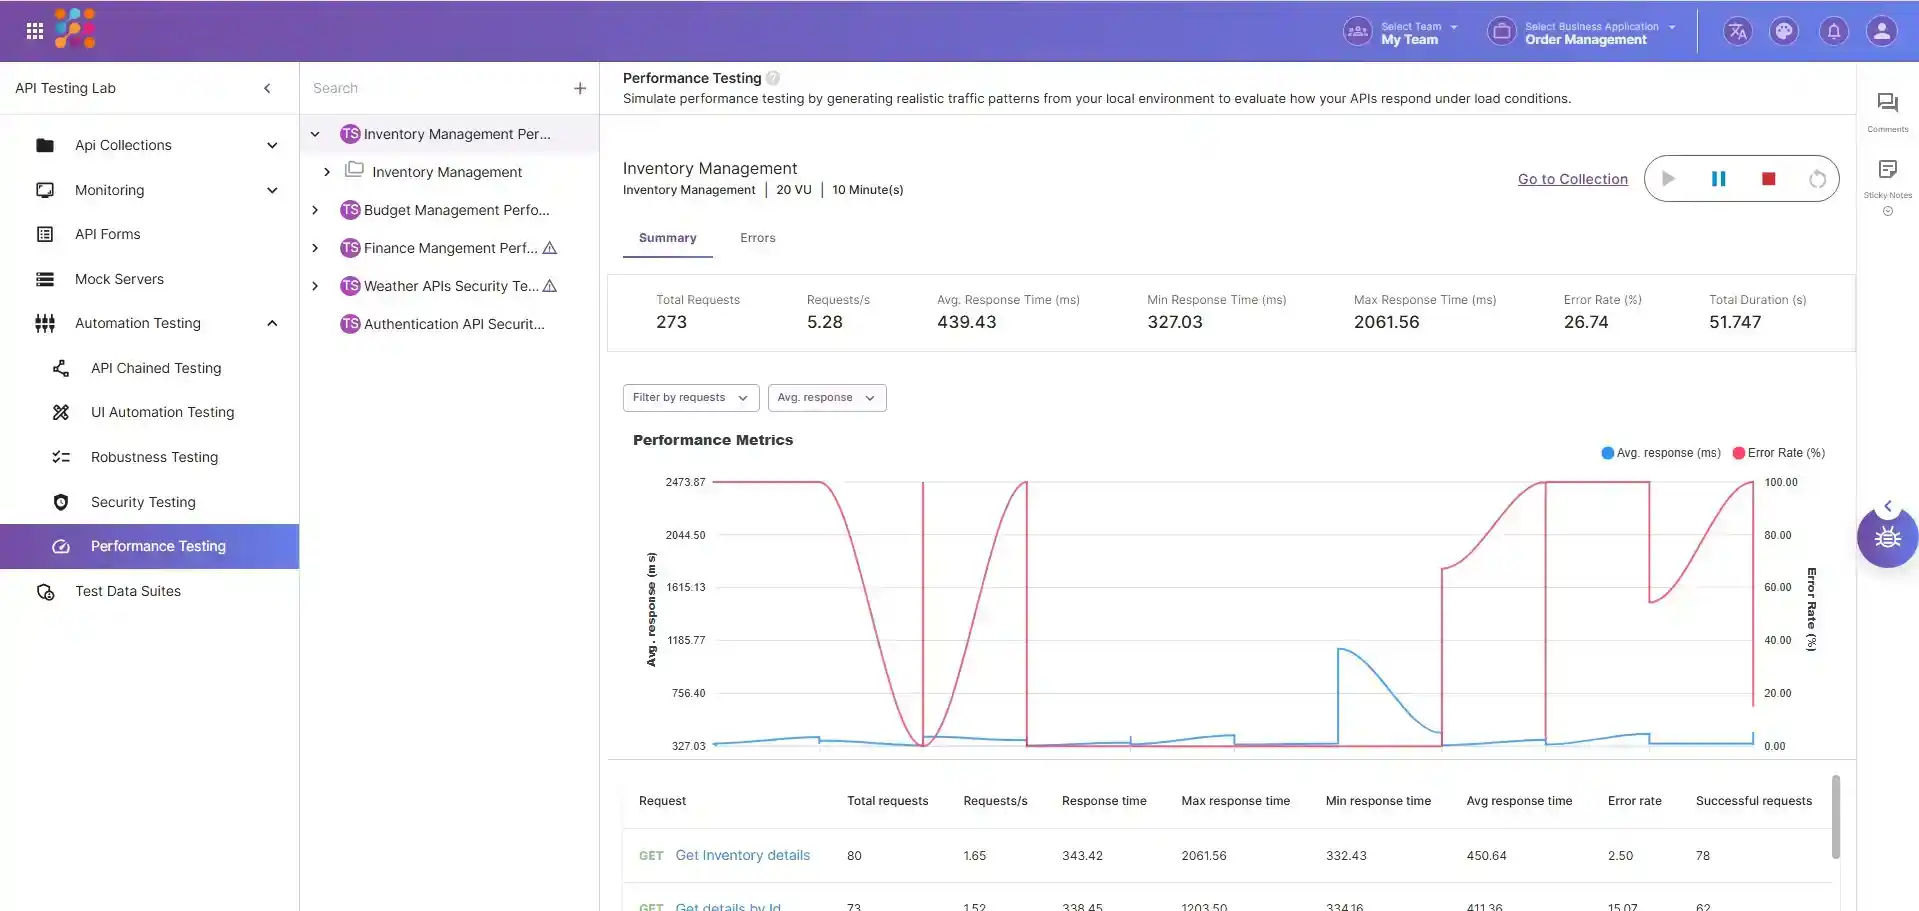Screen dimensions: 1919x911
Task: Stop the performance test with red square
Action: [x=1768, y=179]
